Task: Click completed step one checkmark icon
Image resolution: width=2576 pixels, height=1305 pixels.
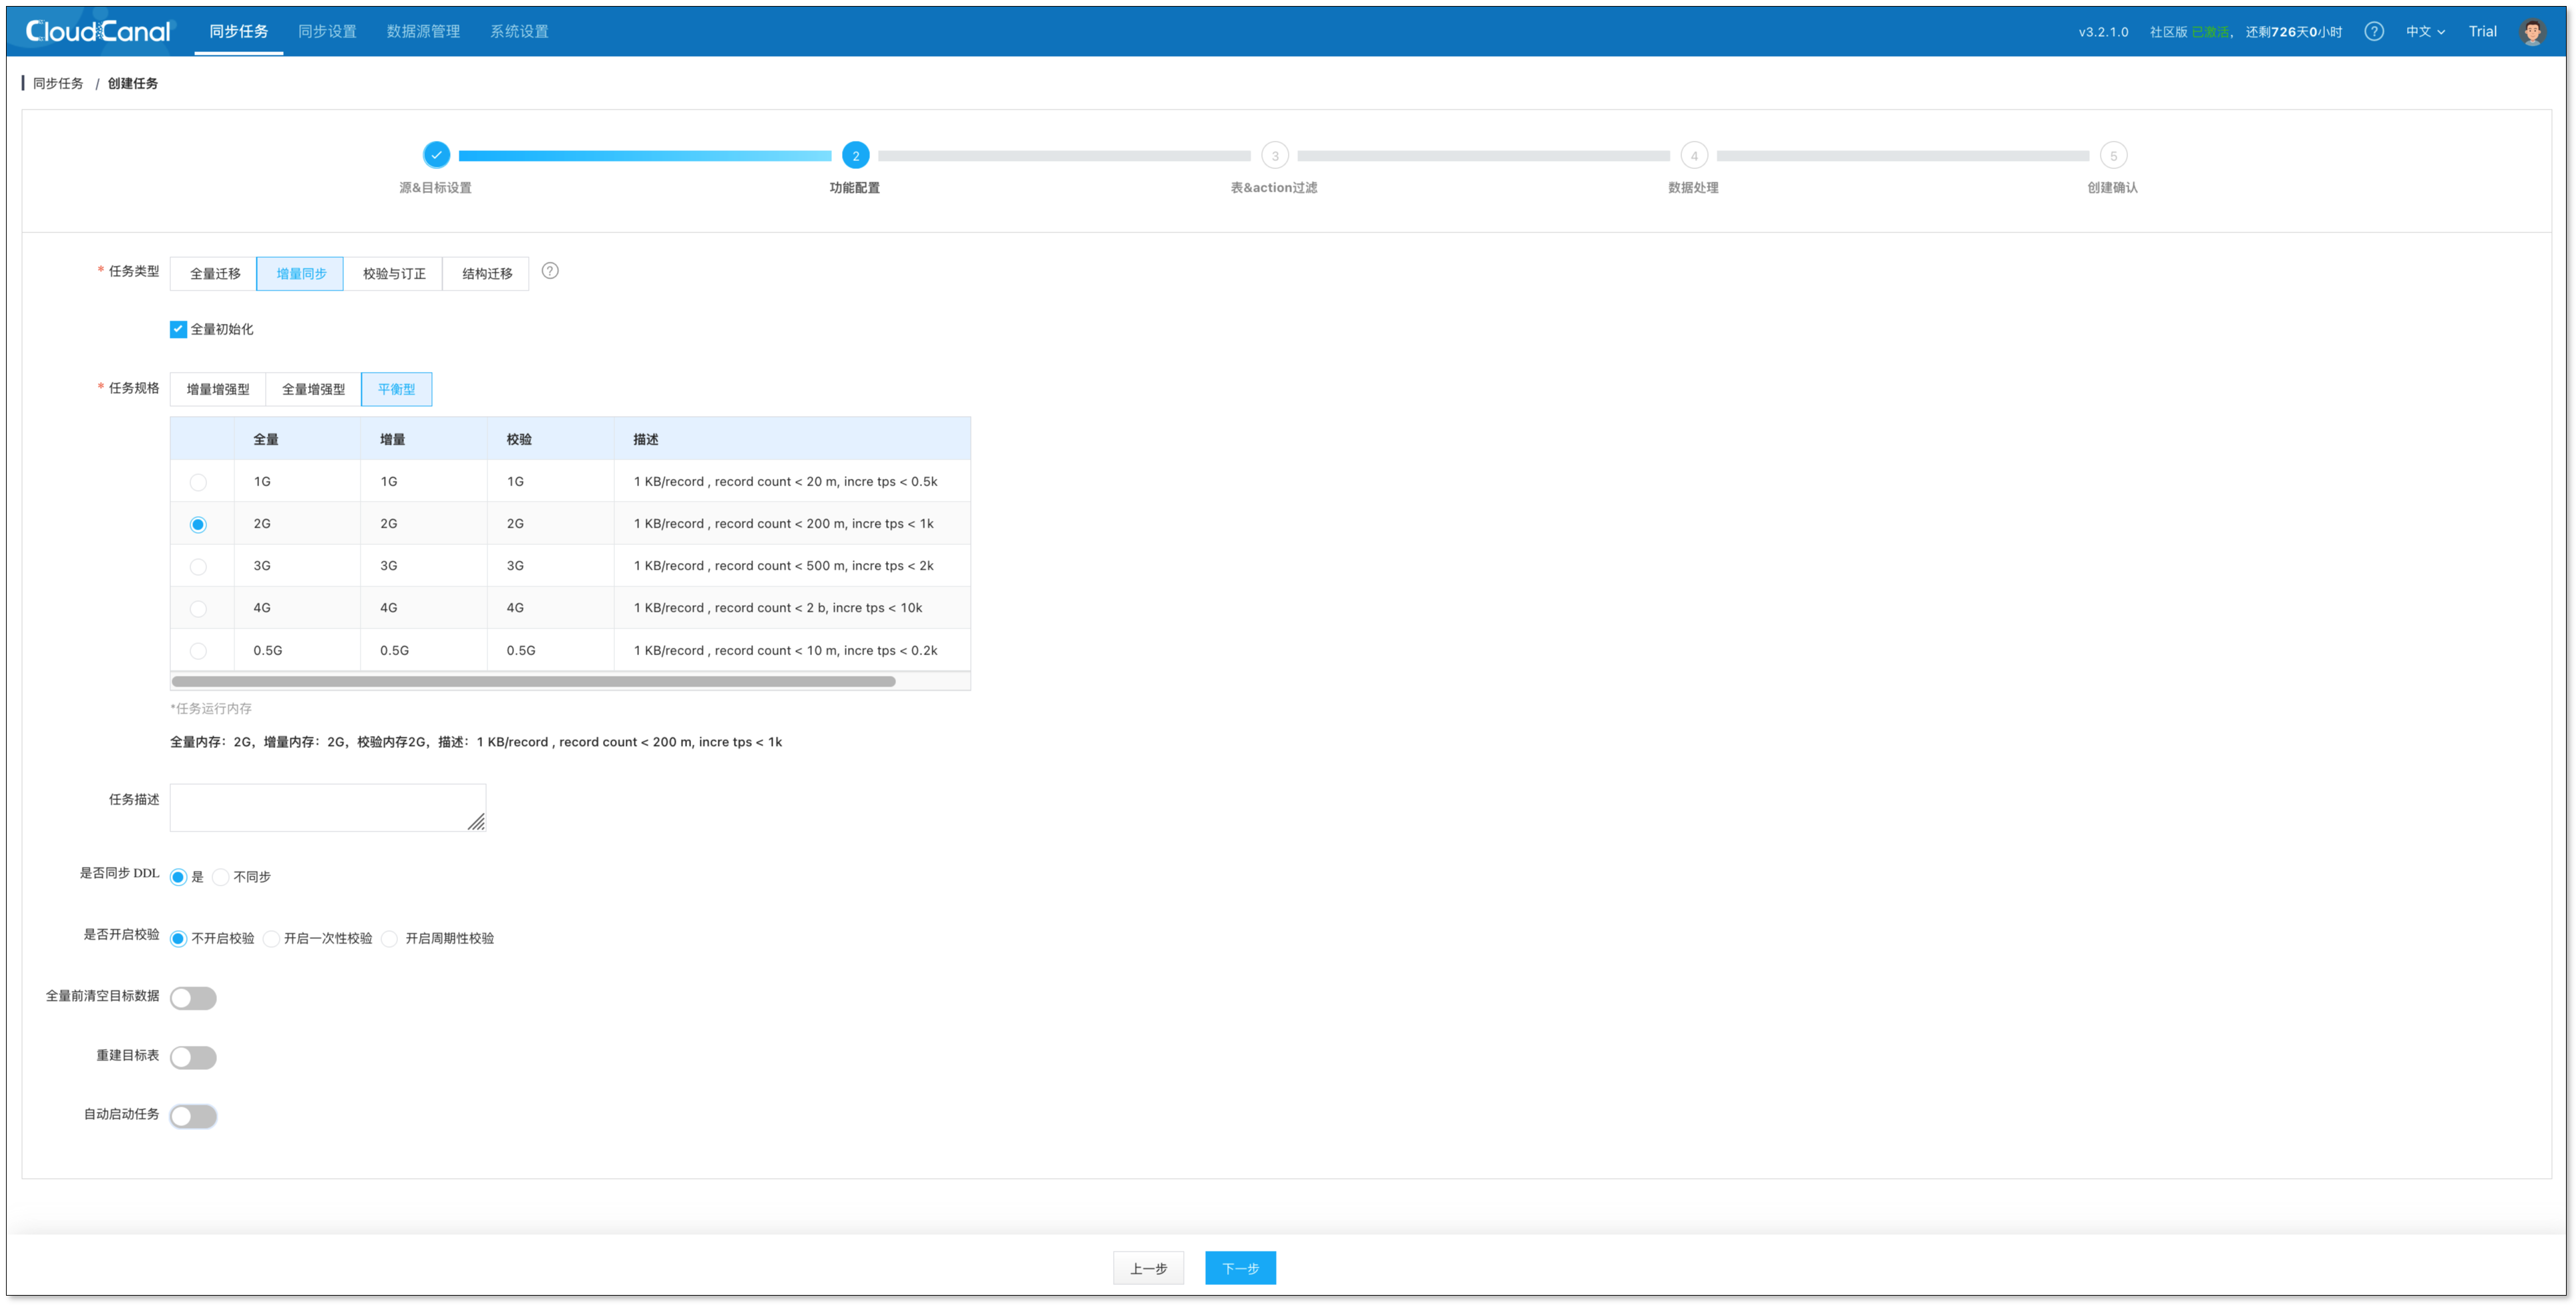Action: tap(436, 155)
